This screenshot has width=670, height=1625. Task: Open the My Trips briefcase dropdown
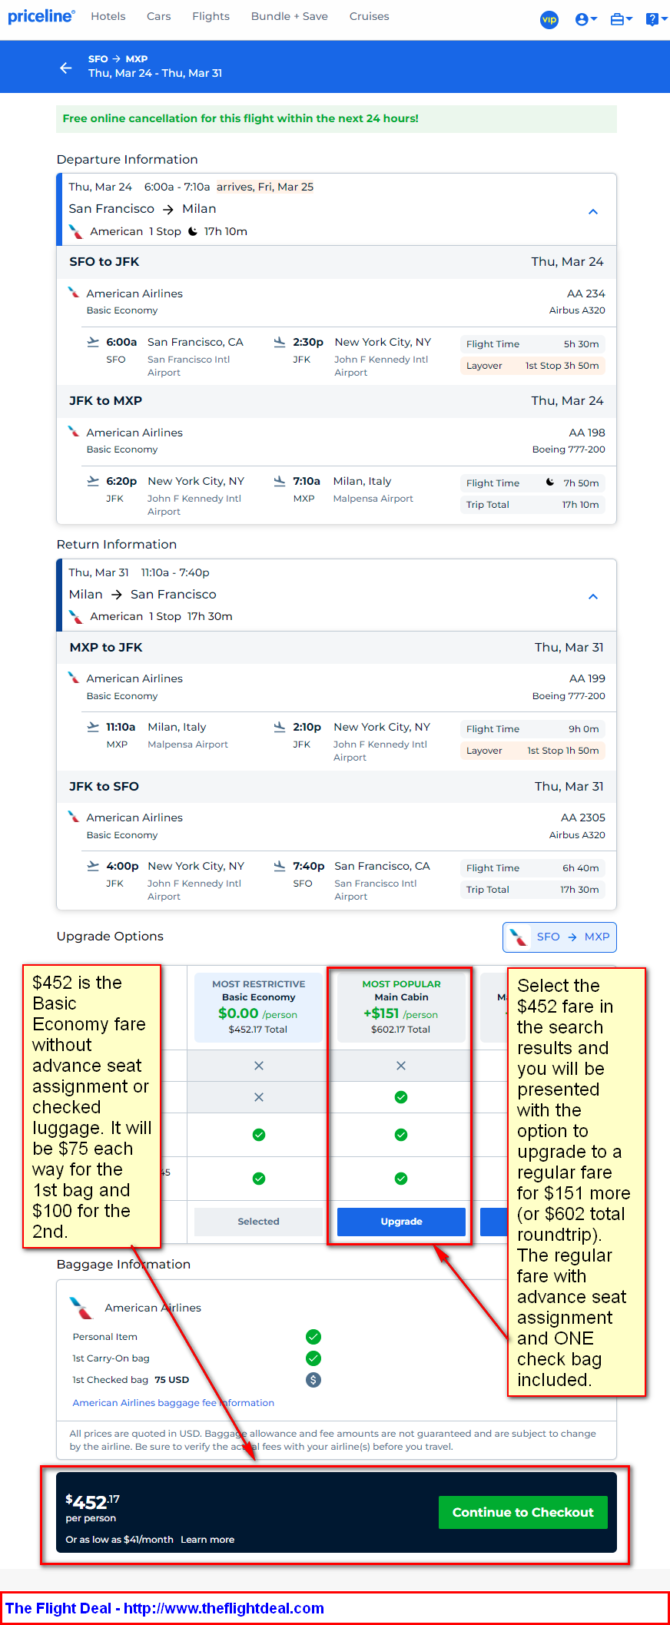(x=621, y=19)
